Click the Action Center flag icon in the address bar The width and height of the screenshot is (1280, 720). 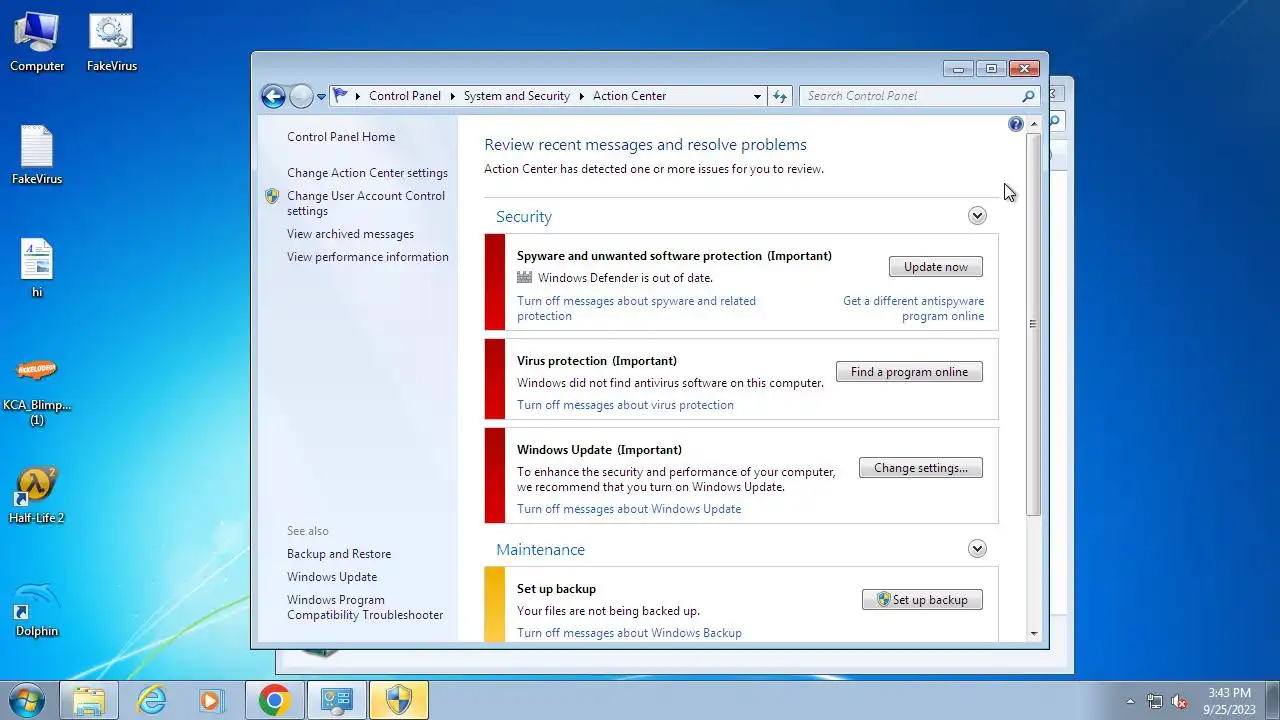341,96
